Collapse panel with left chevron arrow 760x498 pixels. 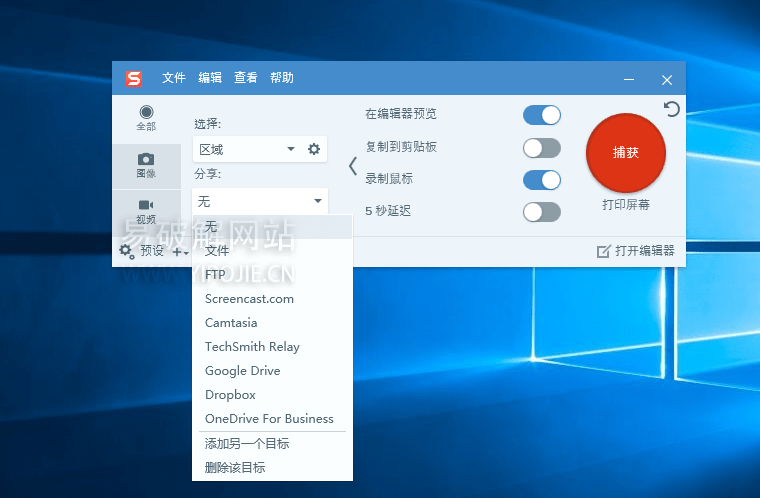coord(353,166)
